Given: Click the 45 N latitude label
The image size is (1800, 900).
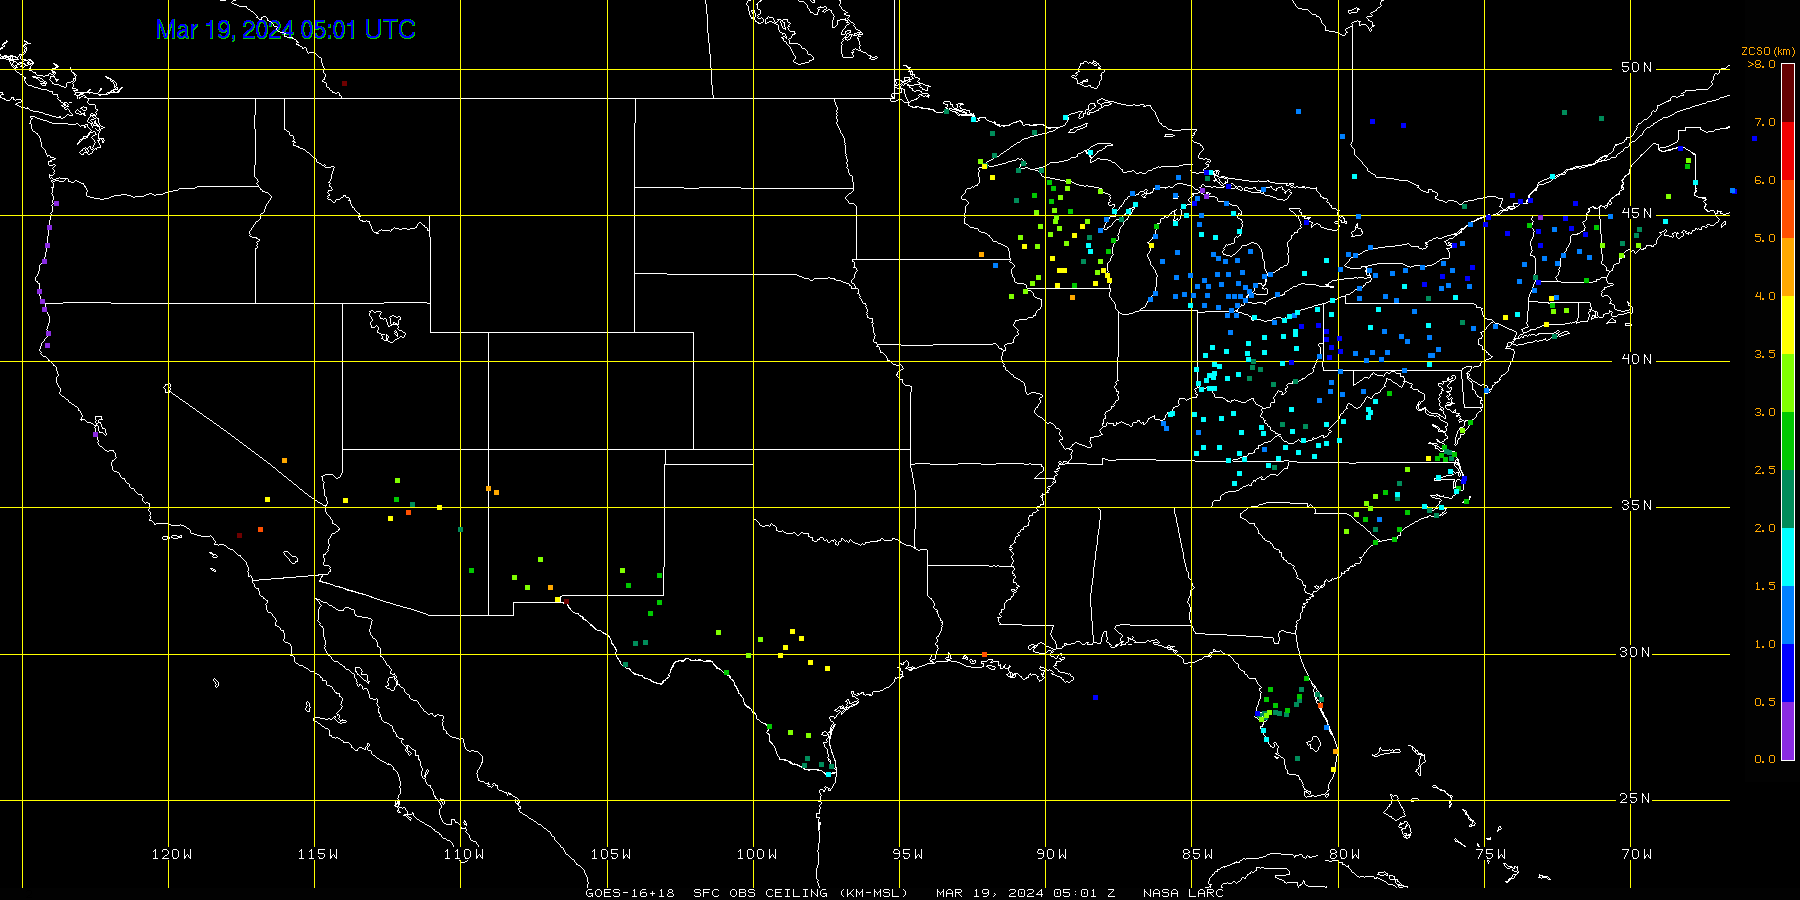Looking at the screenshot, I should pos(1637,213).
